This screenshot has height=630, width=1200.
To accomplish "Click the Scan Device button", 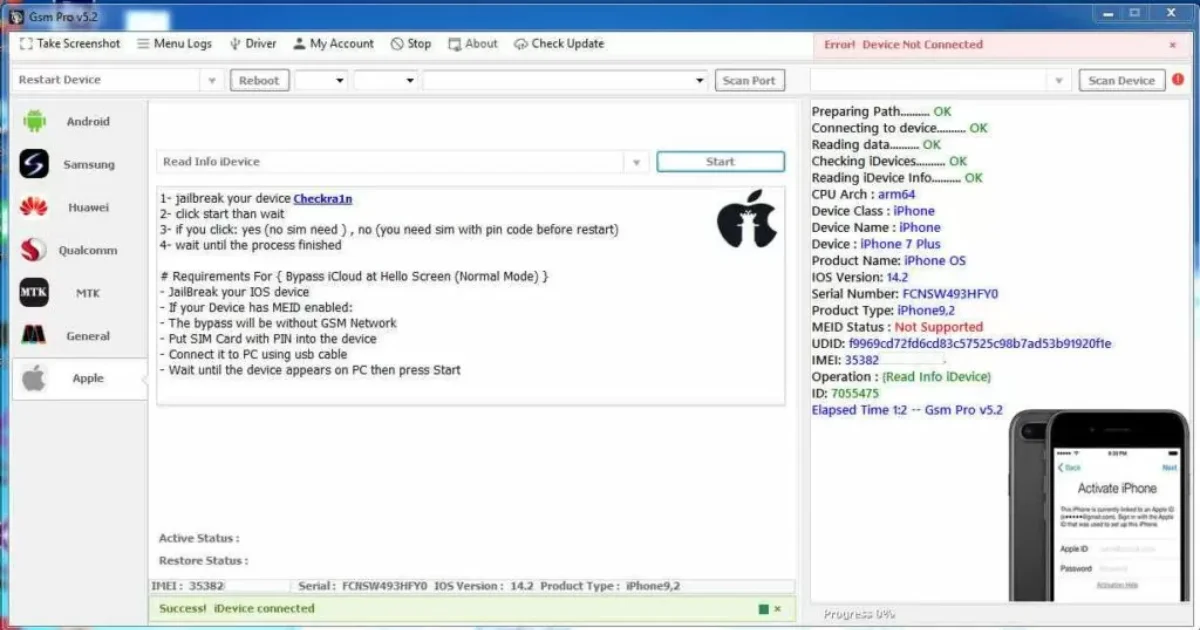I will (1121, 80).
